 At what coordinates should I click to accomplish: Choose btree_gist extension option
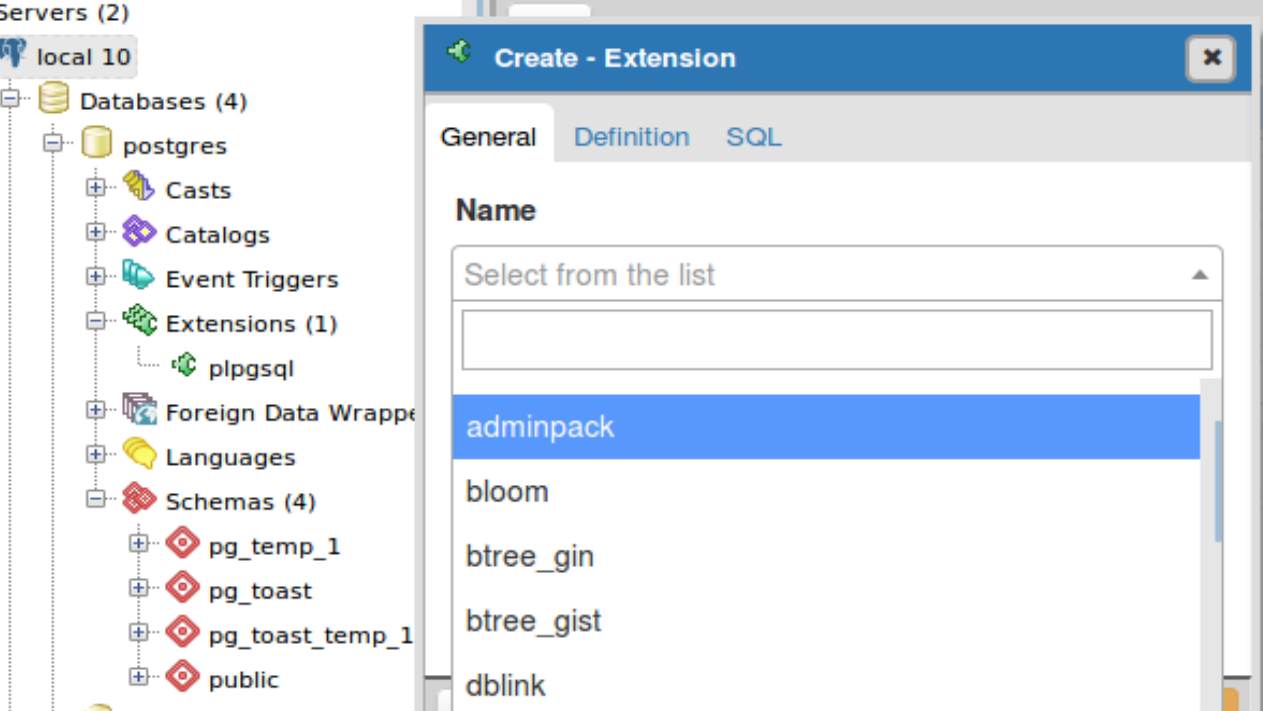click(533, 621)
